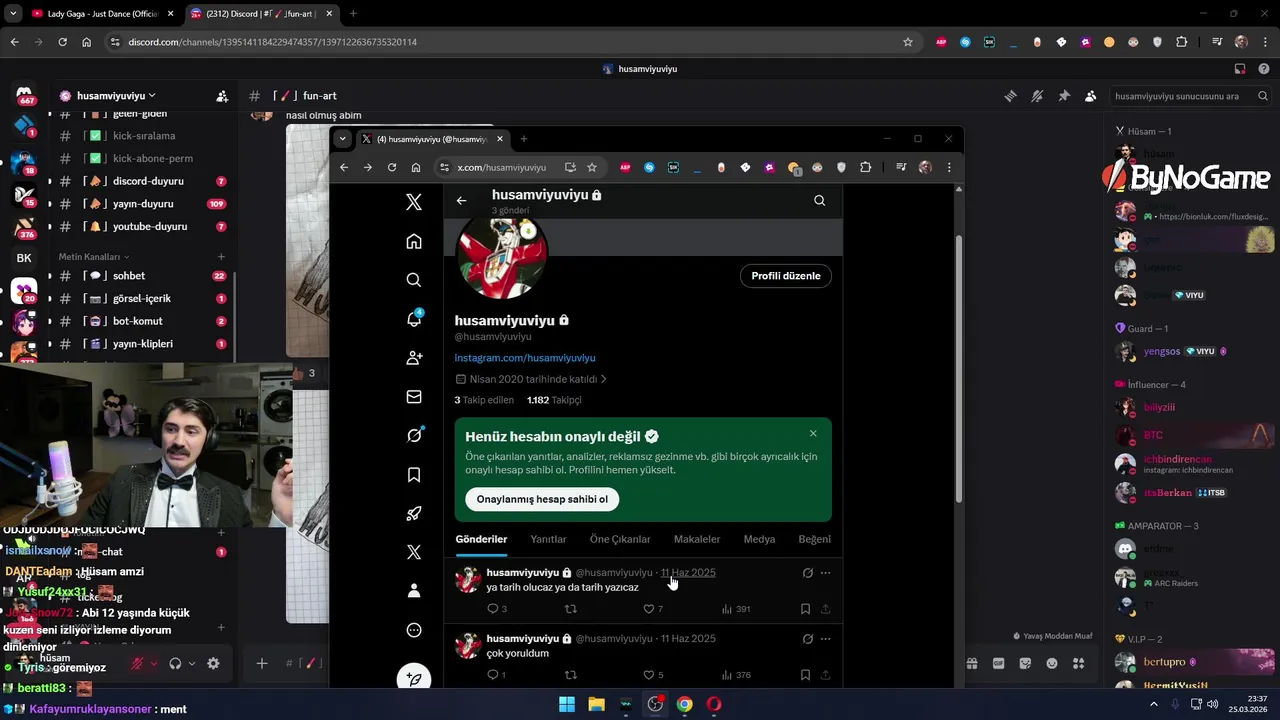The image size is (1280, 720).
Task: Add channel with plus next to Metin Kanalları
Action: point(222,257)
